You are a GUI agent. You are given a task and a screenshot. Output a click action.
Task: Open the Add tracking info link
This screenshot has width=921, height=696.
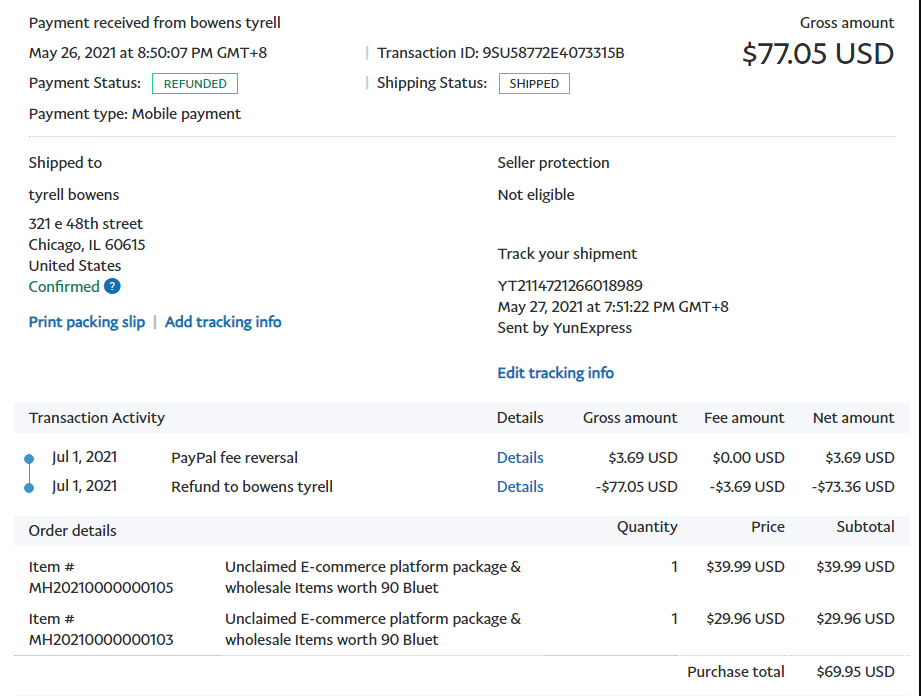click(223, 322)
